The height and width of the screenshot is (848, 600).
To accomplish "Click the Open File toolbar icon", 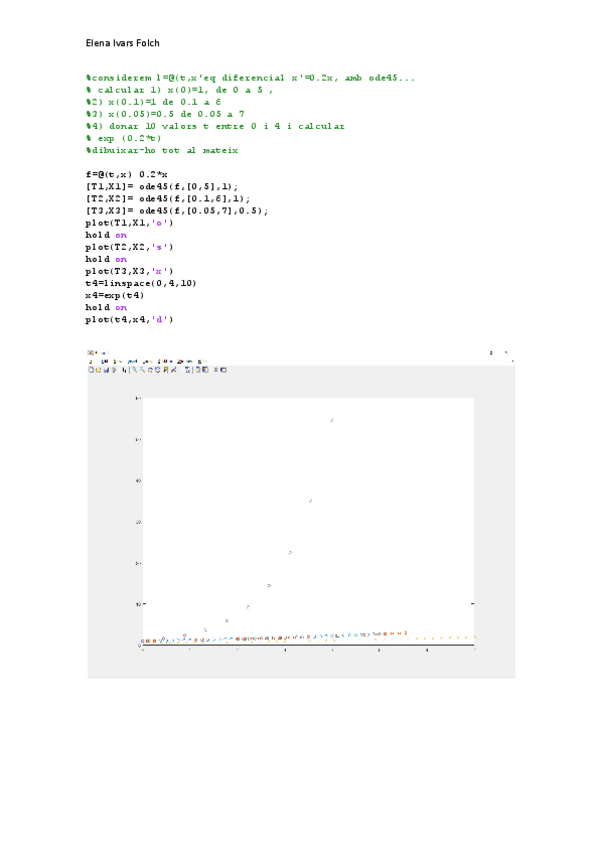I will (98, 370).
